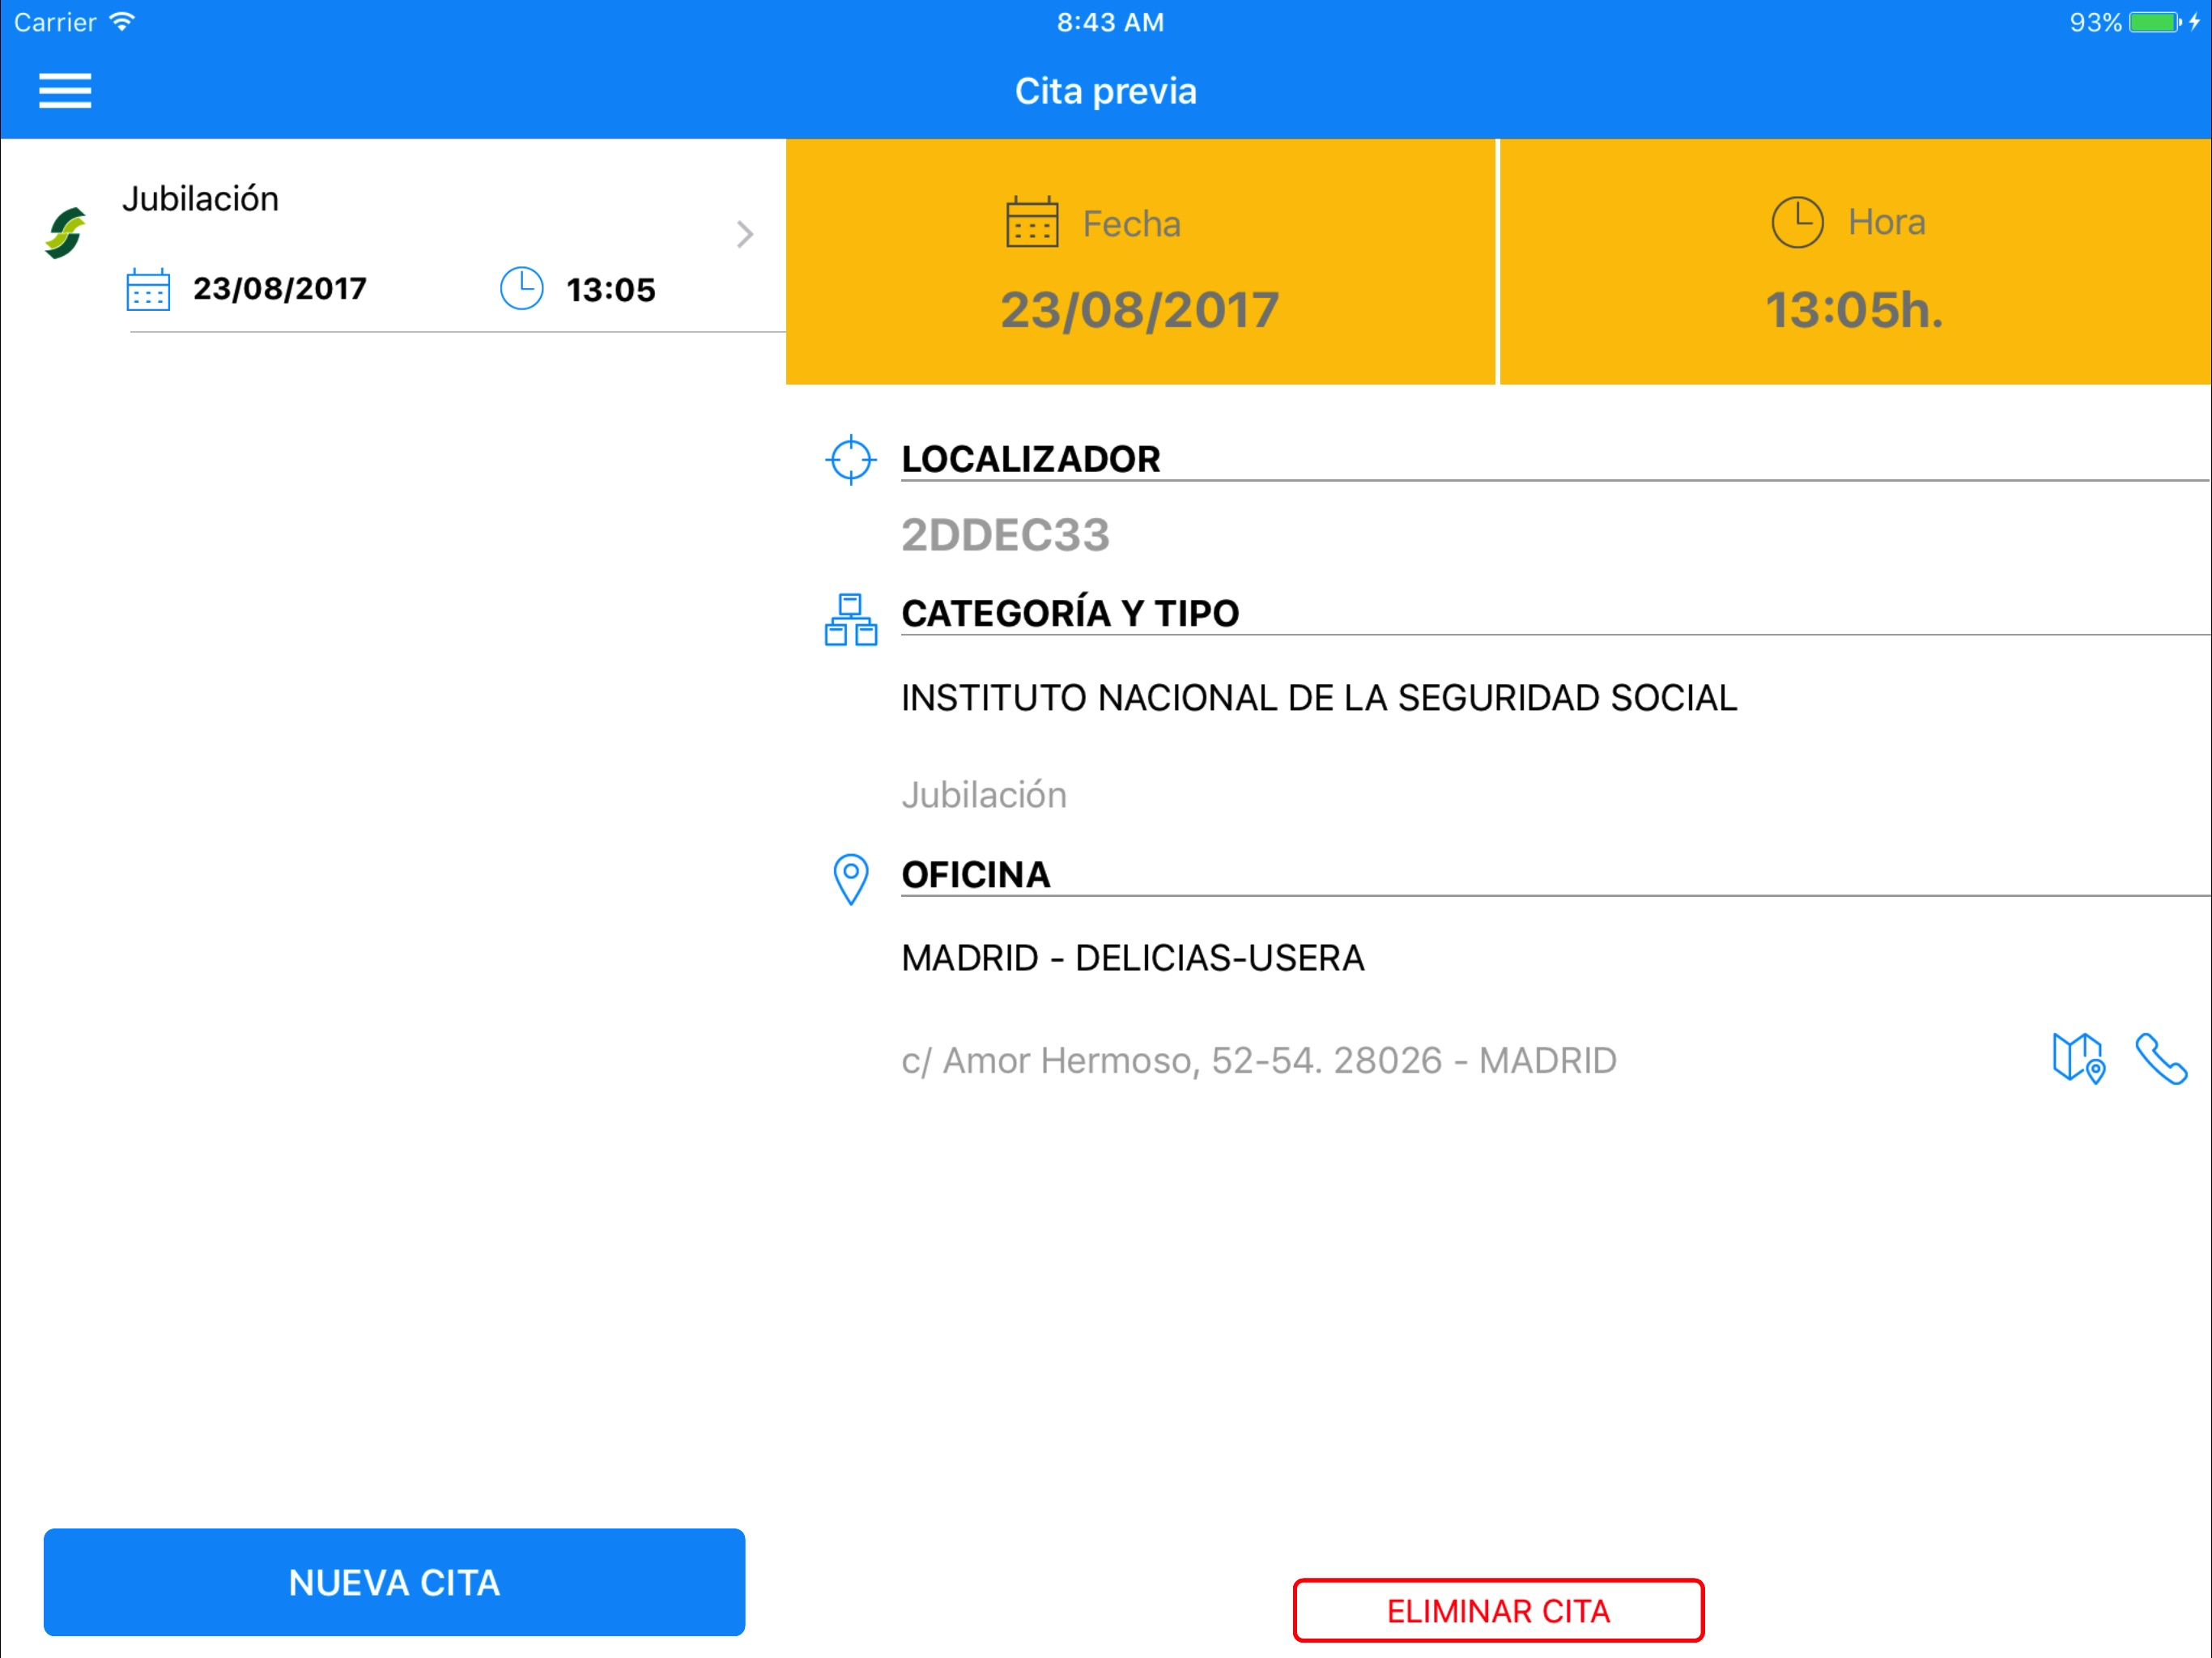The image size is (2212, 1658).
Task: Click the Hora clock icon in yellow panel
Action: click(1797, 222)
